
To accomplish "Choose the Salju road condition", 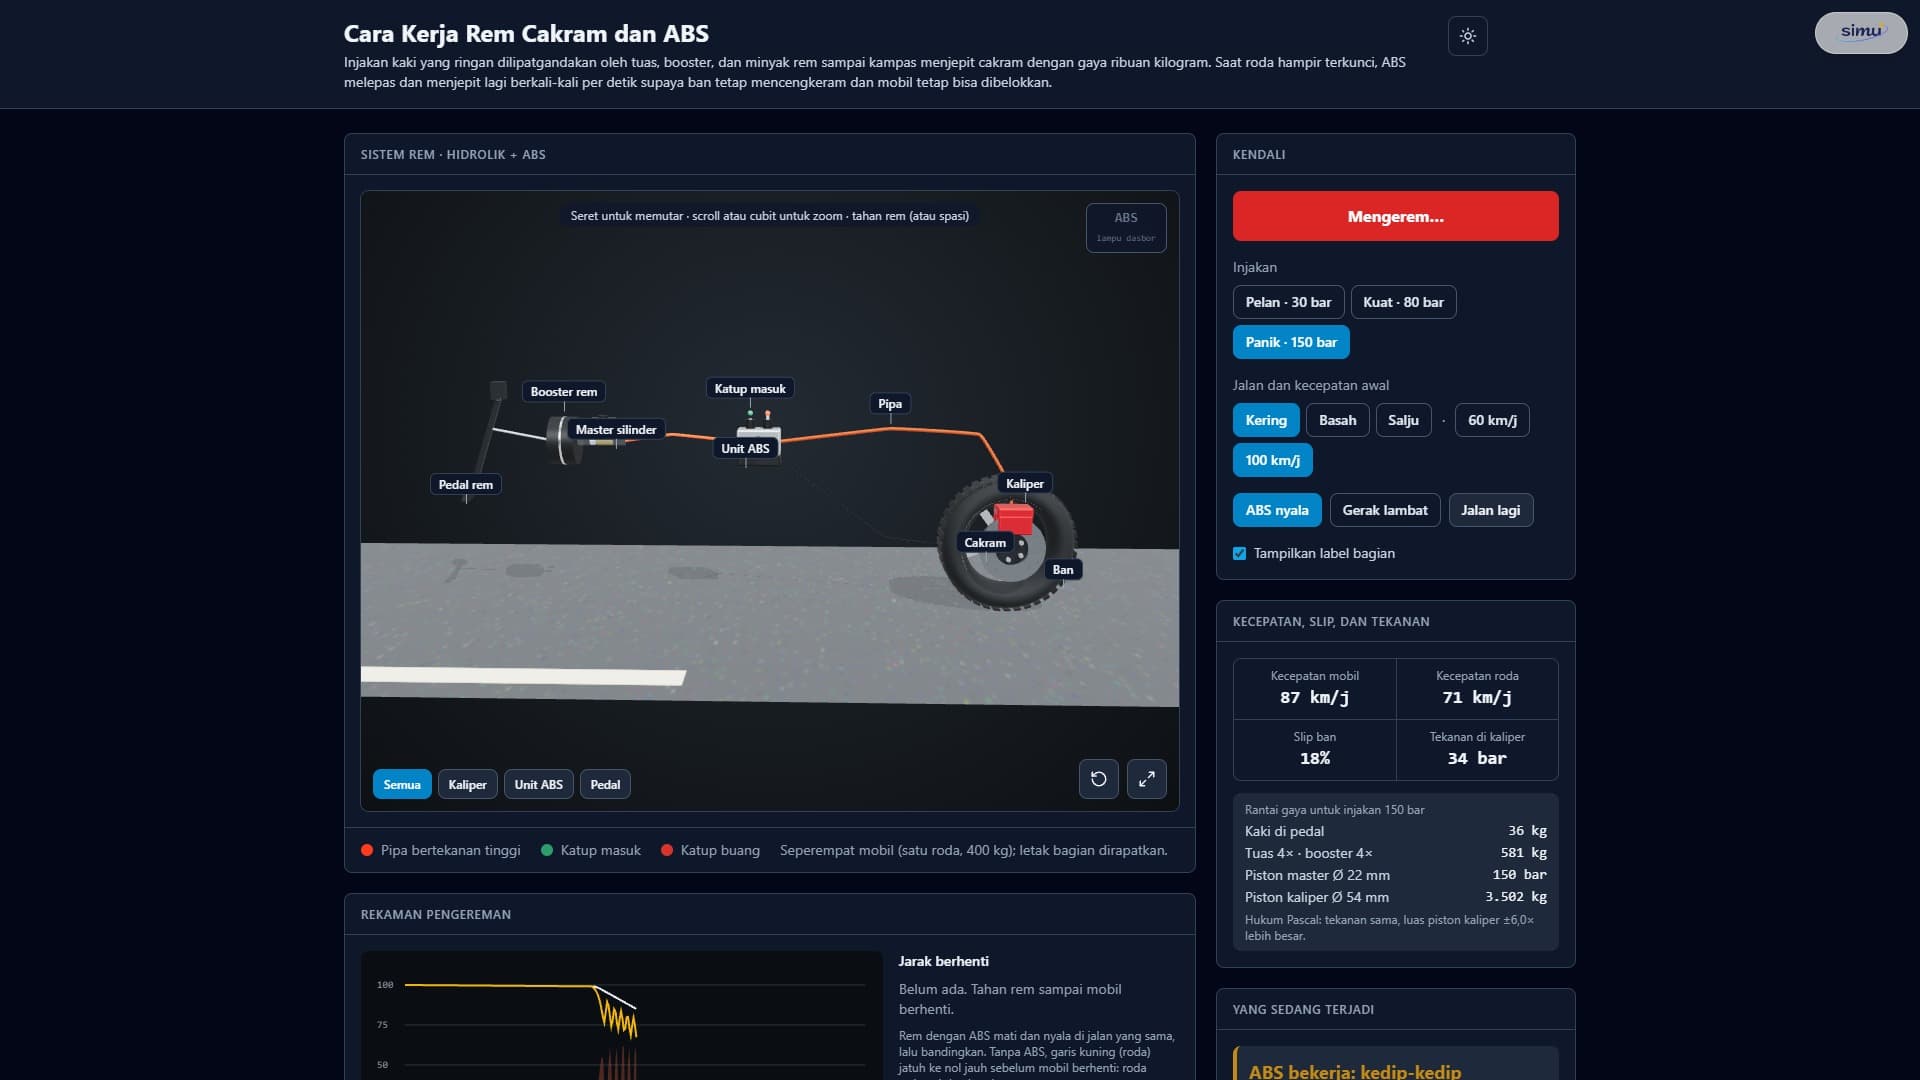I will tap(1403, 420).
